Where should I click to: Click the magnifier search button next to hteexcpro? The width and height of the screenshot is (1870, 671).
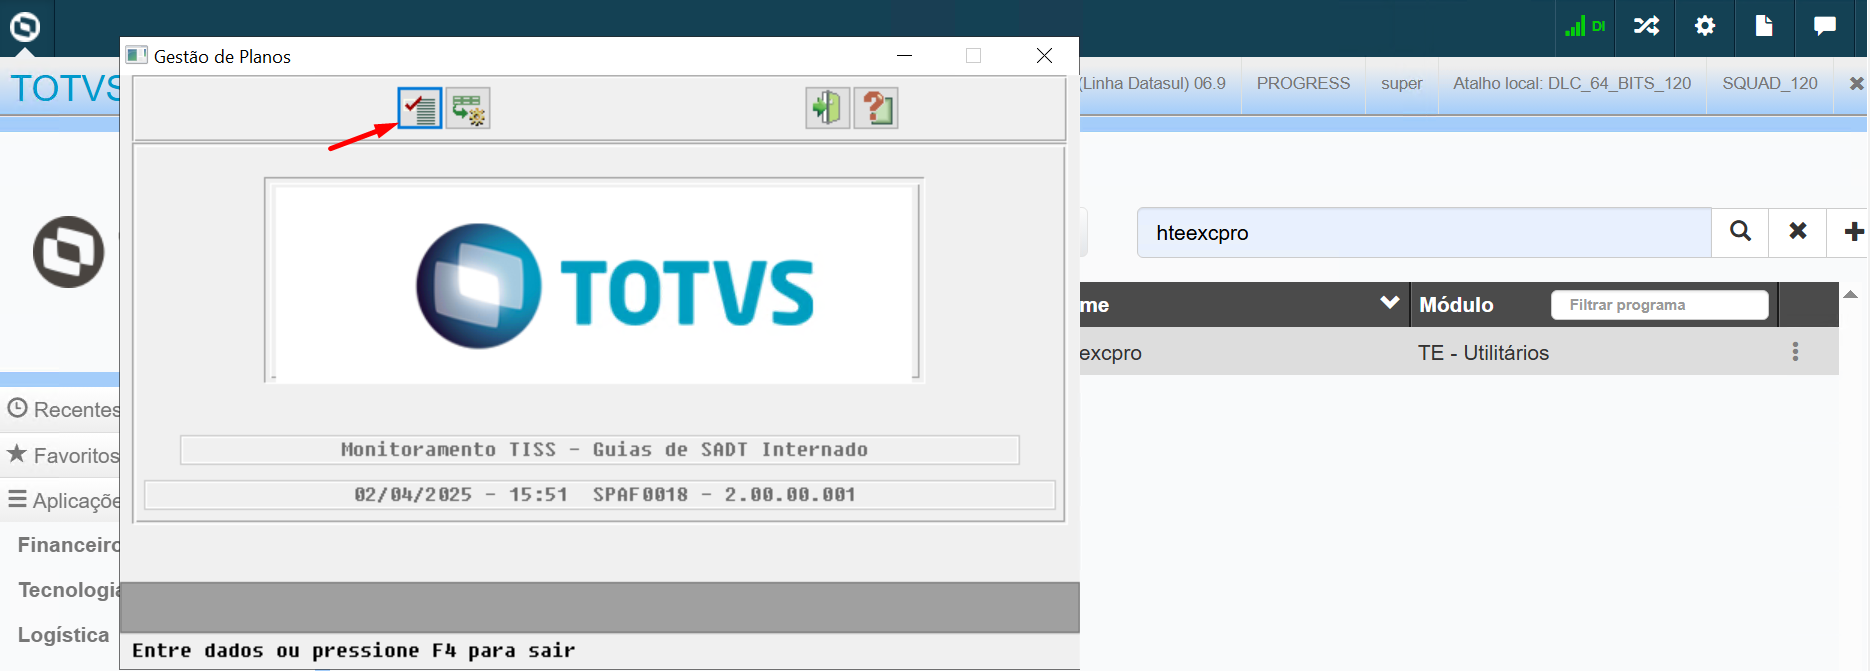tap(1741, 232)
